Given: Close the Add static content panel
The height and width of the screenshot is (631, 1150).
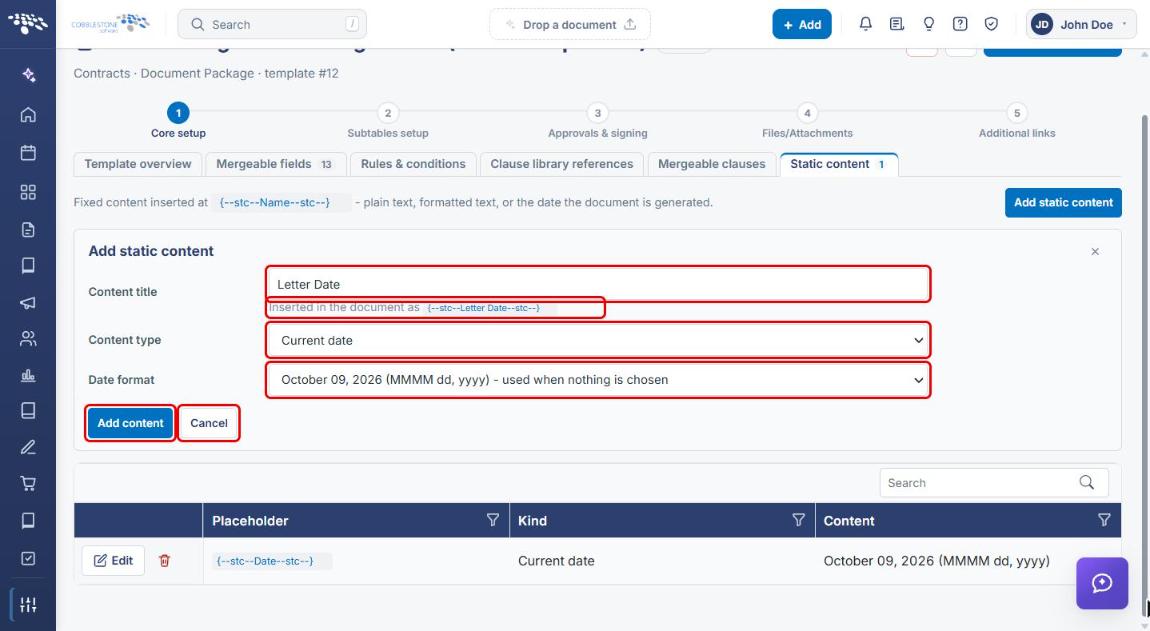Looking at the screenshot, I should (x=1095, y=251).
